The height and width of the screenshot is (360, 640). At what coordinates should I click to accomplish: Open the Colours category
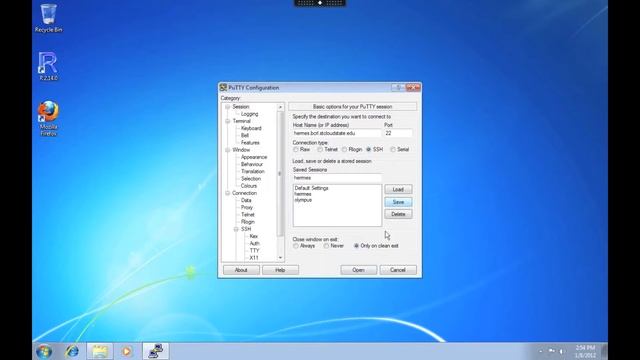pyautogui.click(x=249, y=186)
